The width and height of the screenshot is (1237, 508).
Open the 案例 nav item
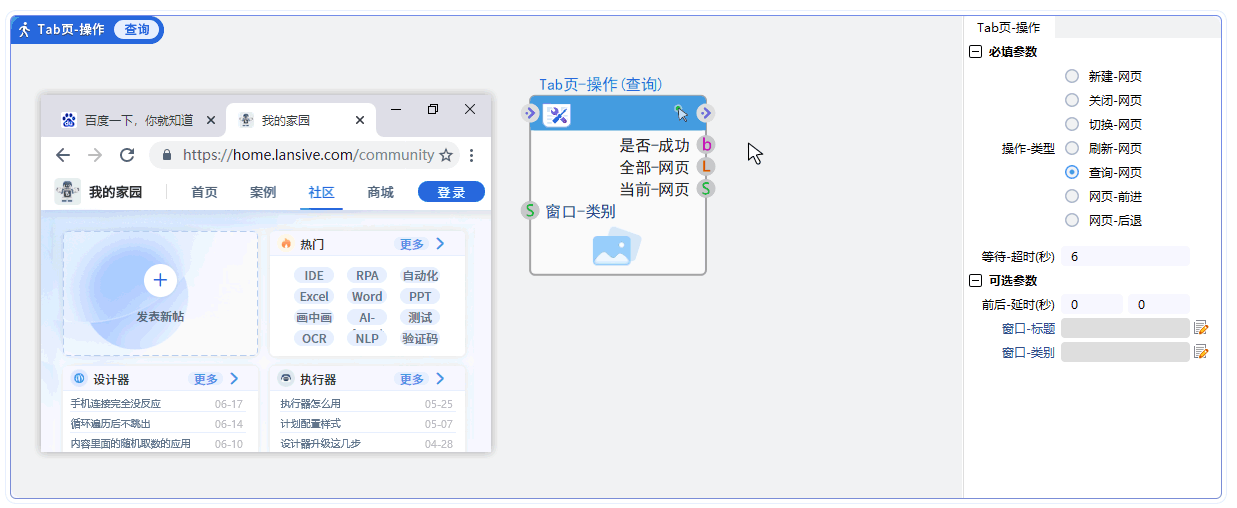(x=263, y=192)
